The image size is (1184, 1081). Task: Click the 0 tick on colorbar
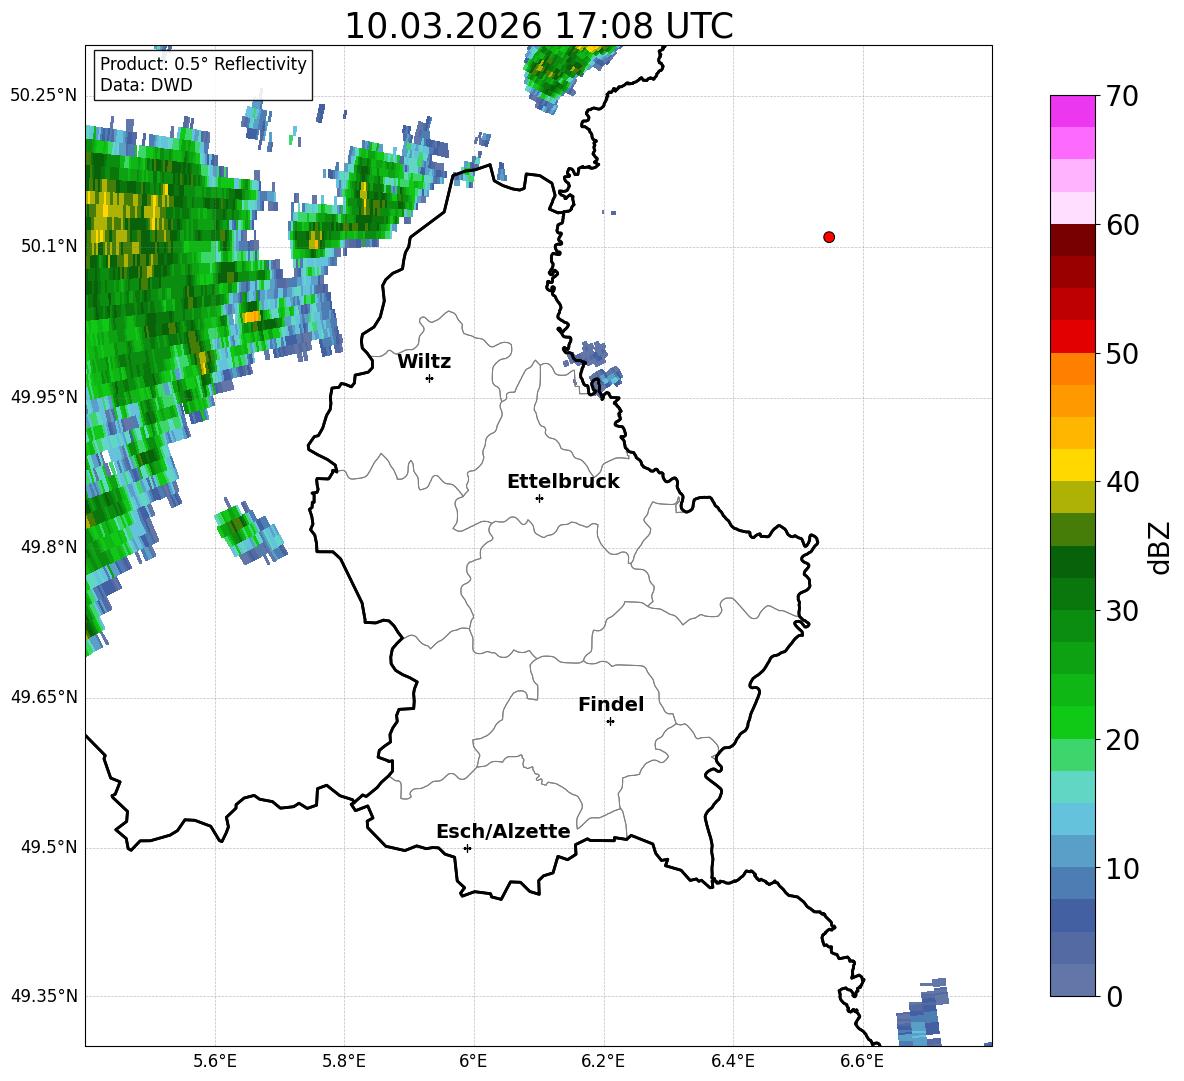pos(1113,996)
